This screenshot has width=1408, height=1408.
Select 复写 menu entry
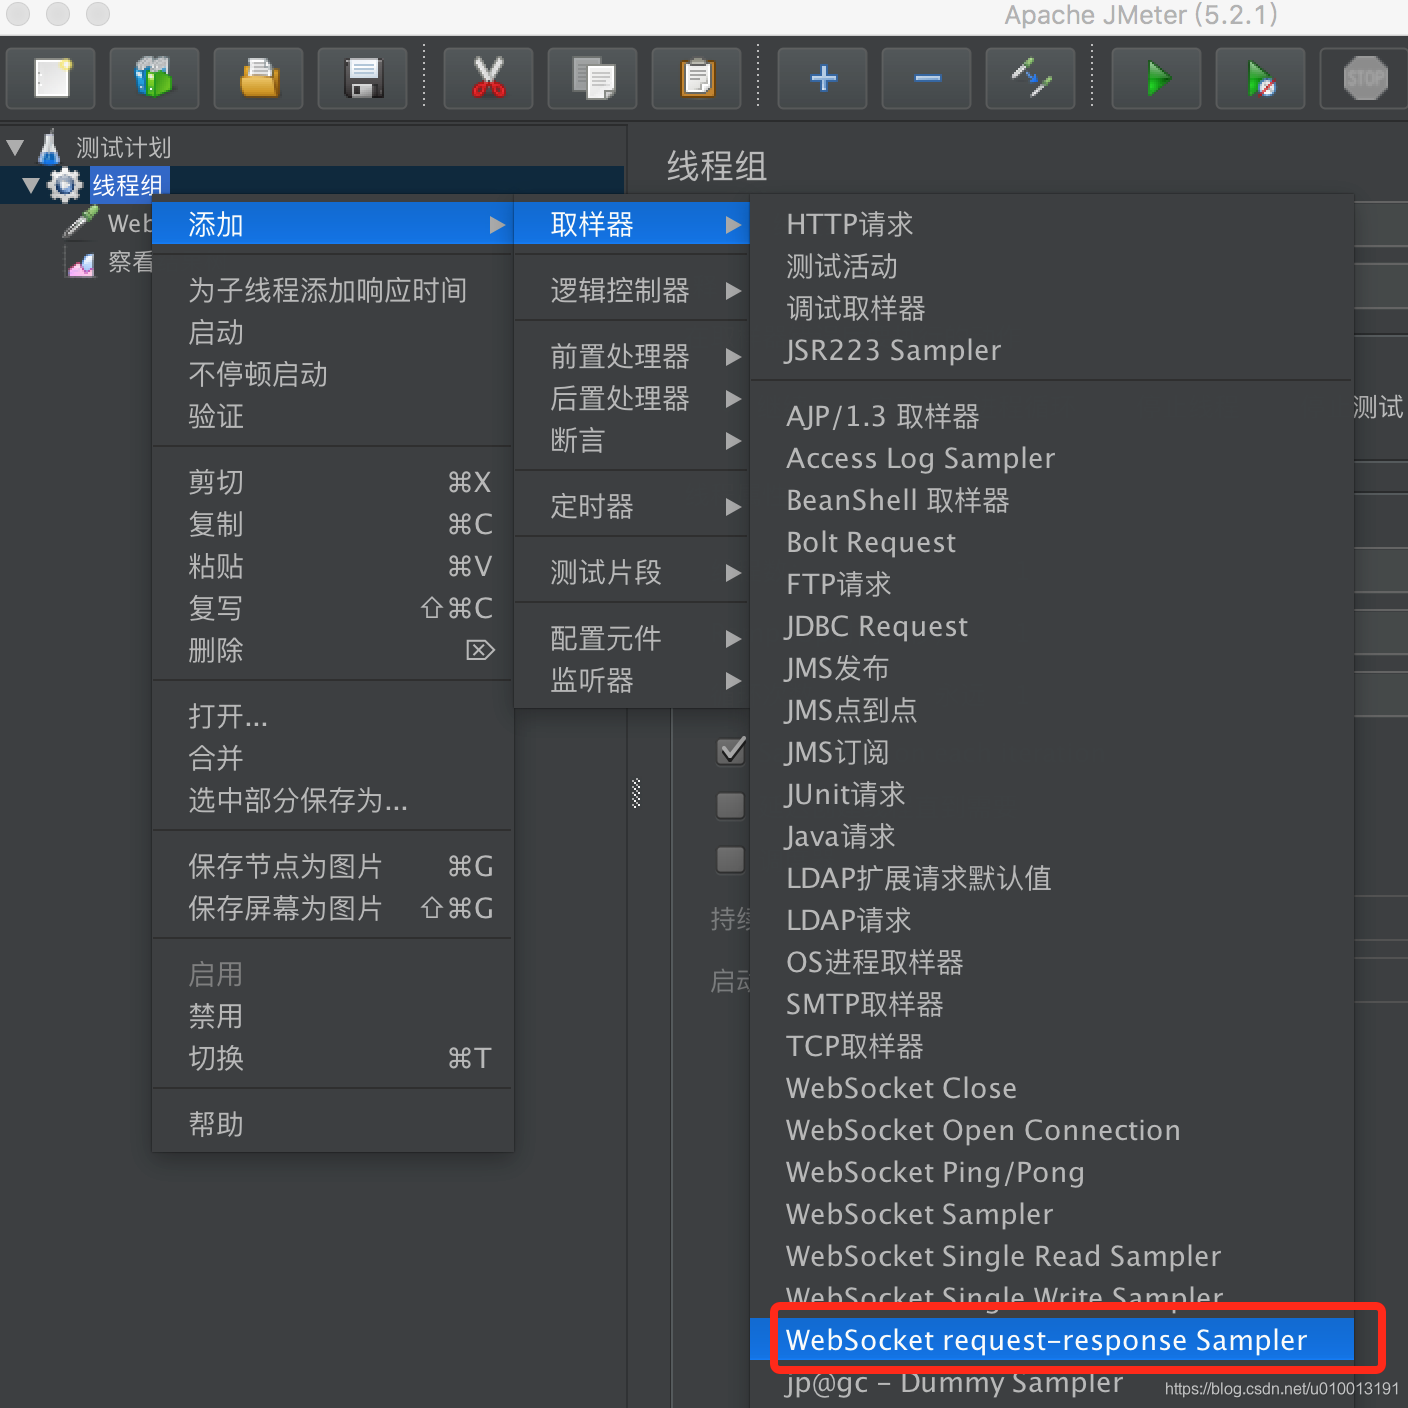pos(333,609)
